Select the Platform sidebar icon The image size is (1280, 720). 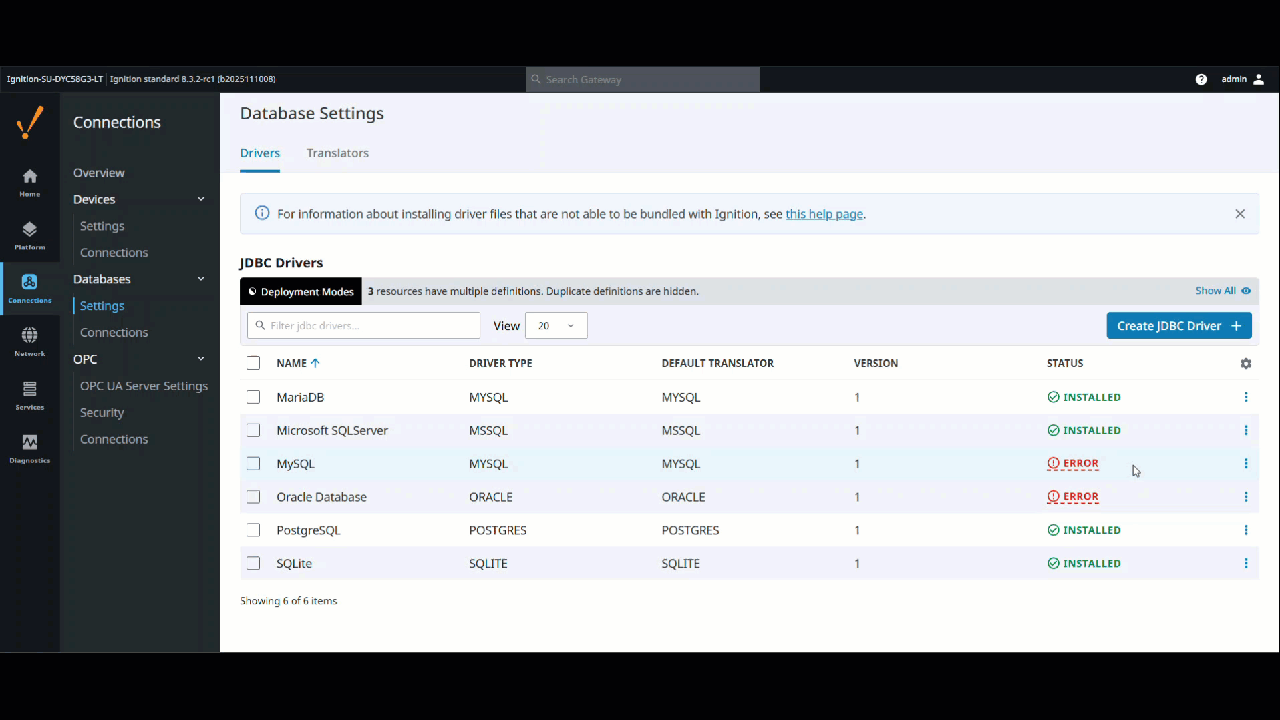(29, 236)
